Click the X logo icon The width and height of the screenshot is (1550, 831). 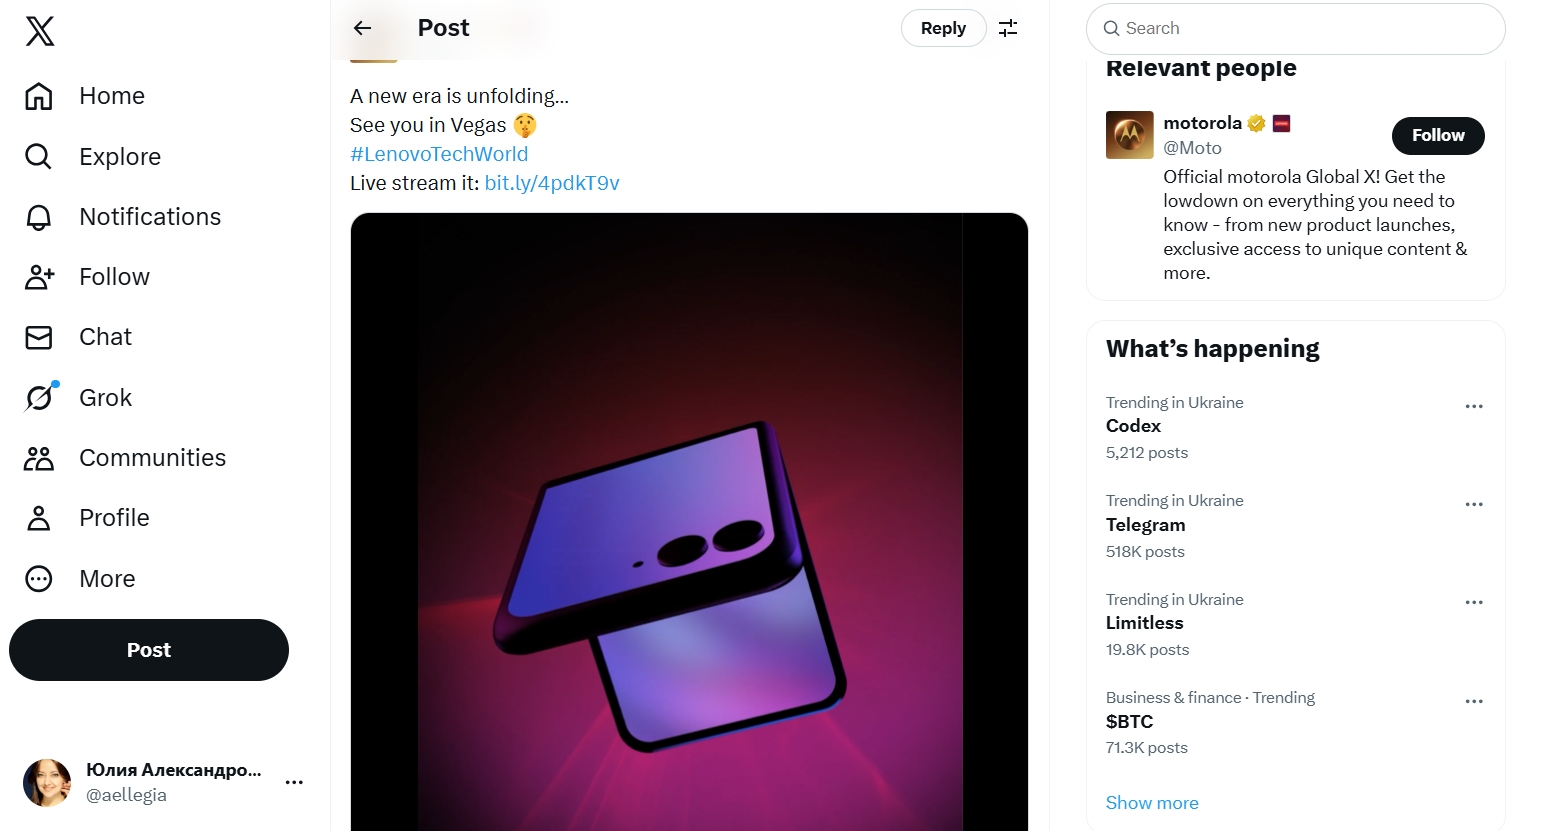(40, 31)
